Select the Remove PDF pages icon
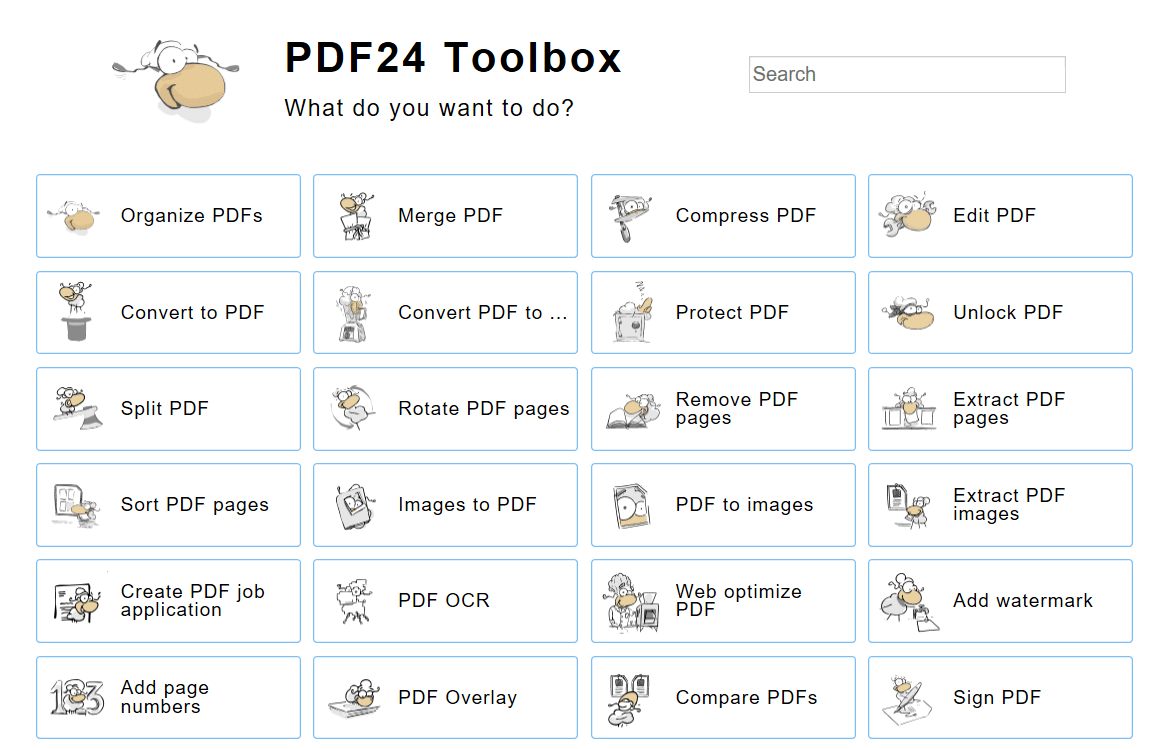The image size is (1158, 749). point(633,411)
